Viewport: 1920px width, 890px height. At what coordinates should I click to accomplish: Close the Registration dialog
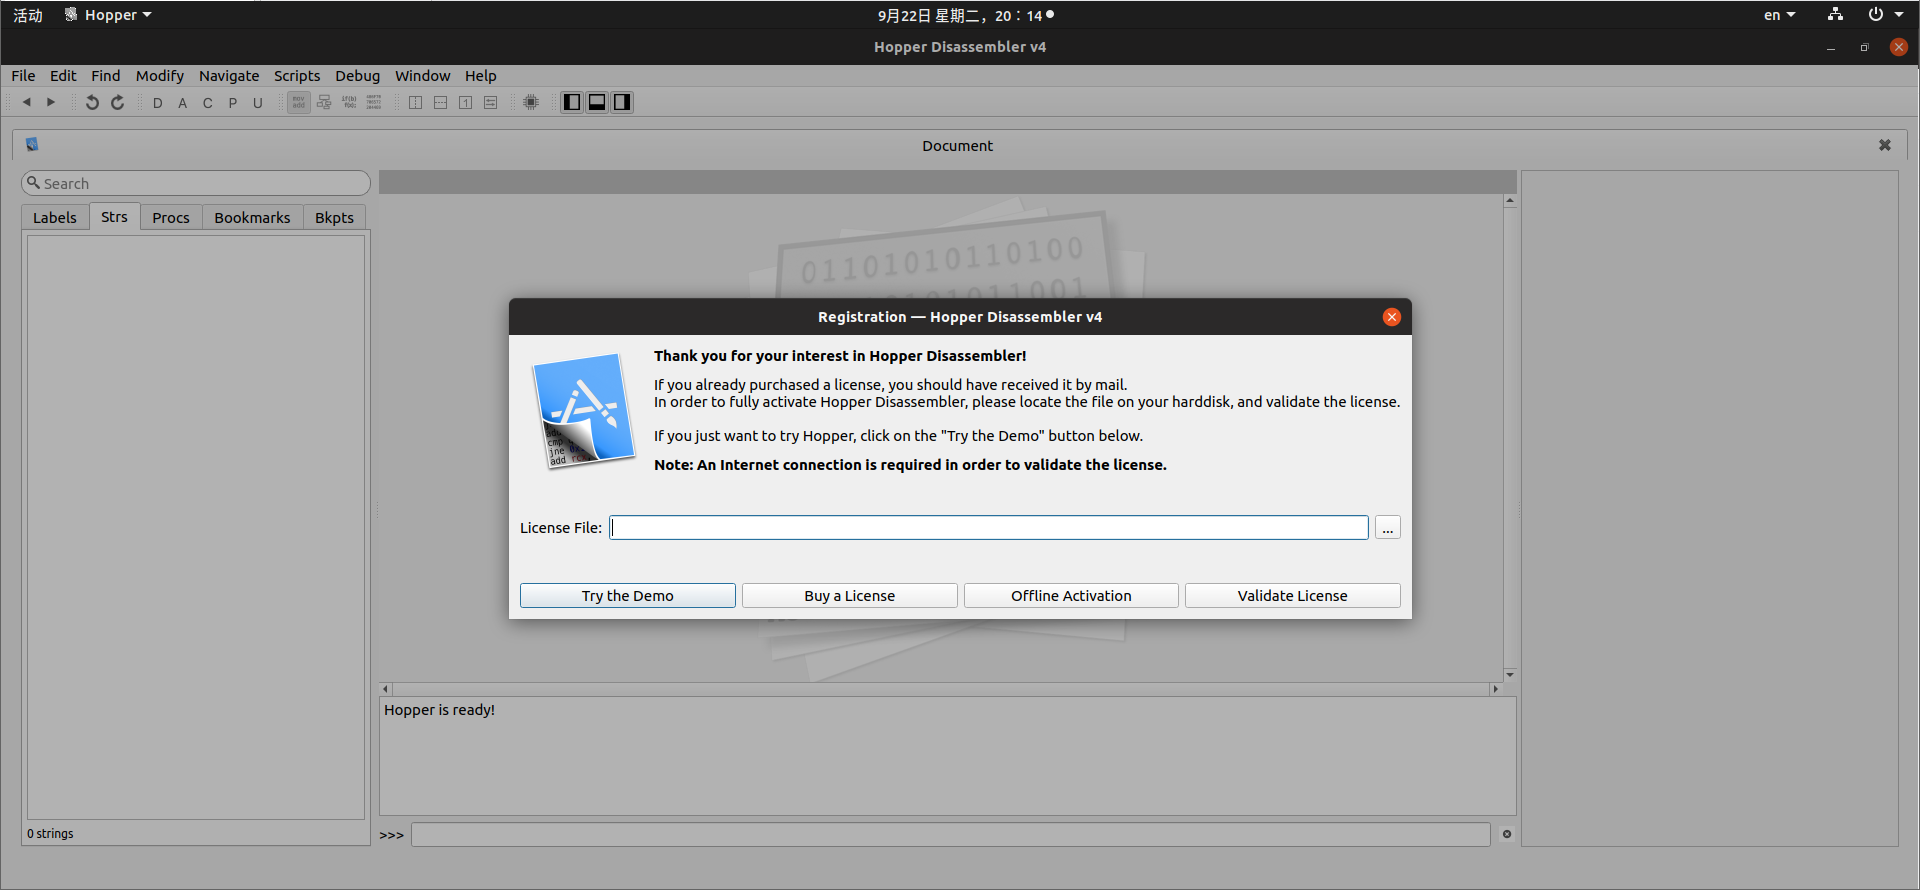(1392, 317)
